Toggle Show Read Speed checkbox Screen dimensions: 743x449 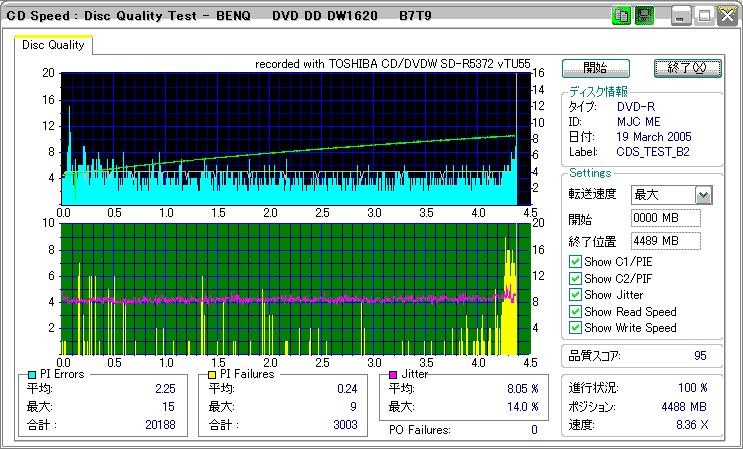pyautogui.click(x=575, y=311)
